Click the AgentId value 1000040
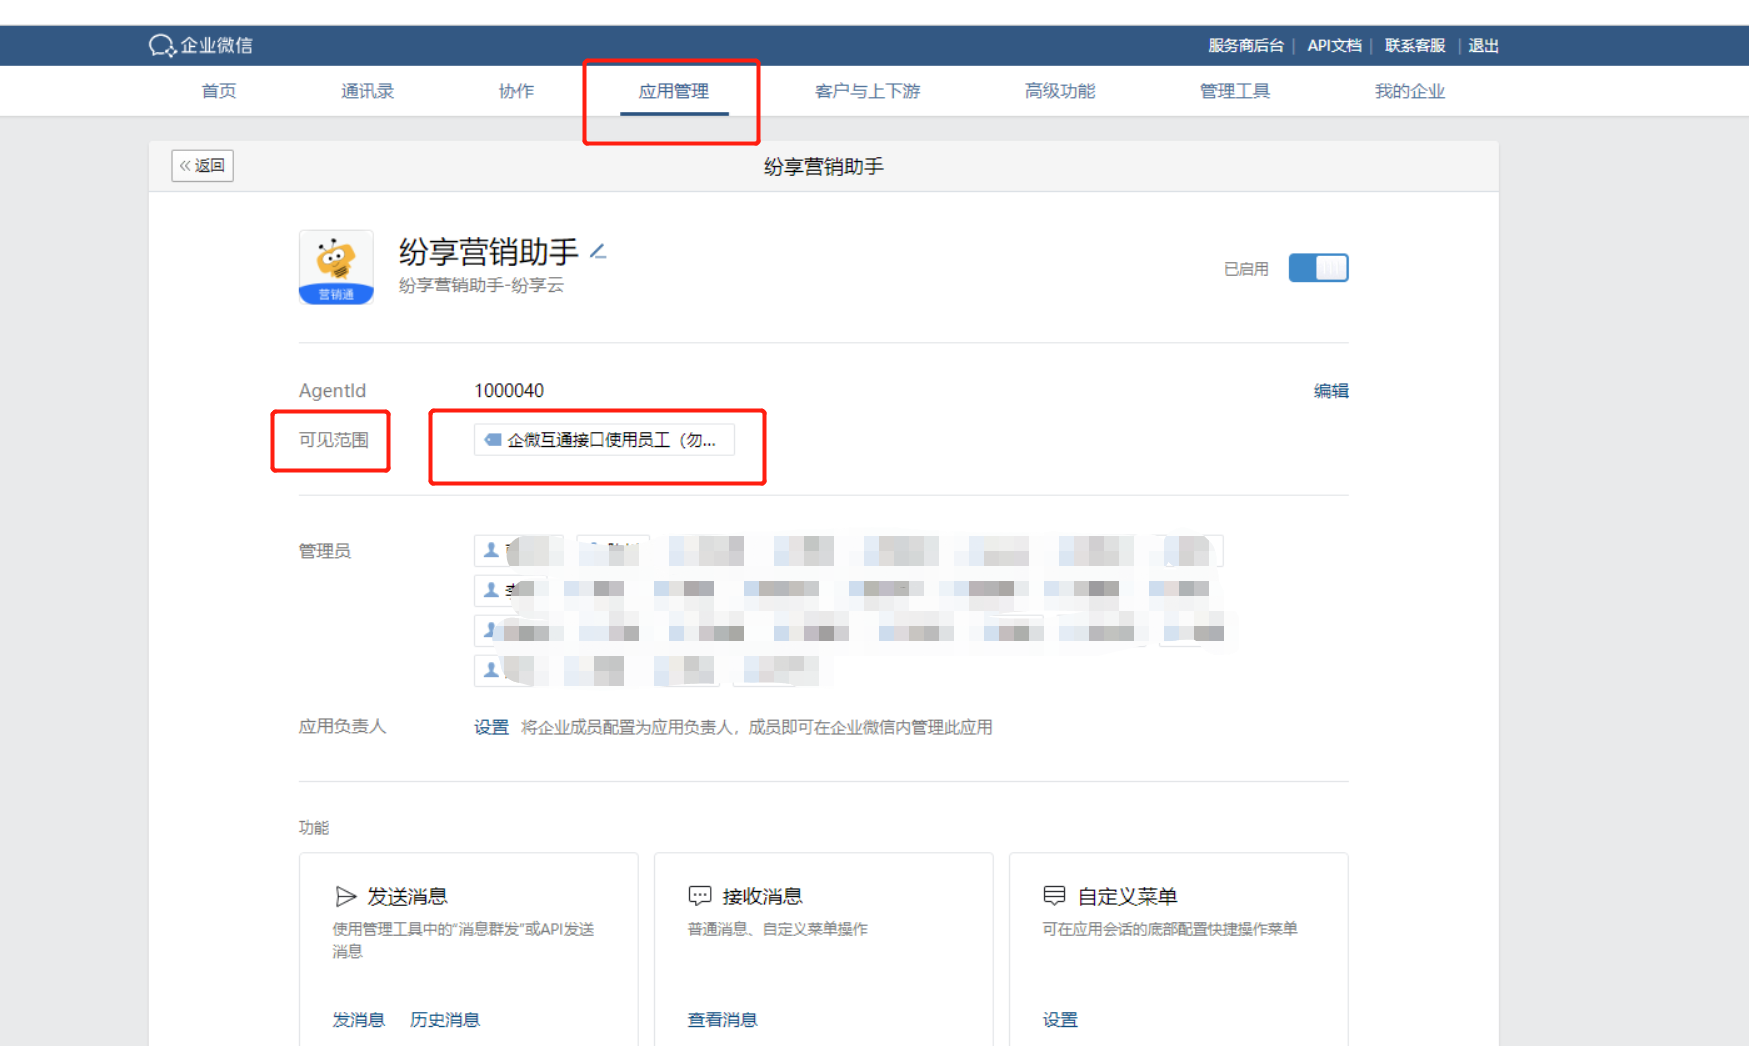Viewport: 1749px width, 1046px height. [x=509, y=391]
